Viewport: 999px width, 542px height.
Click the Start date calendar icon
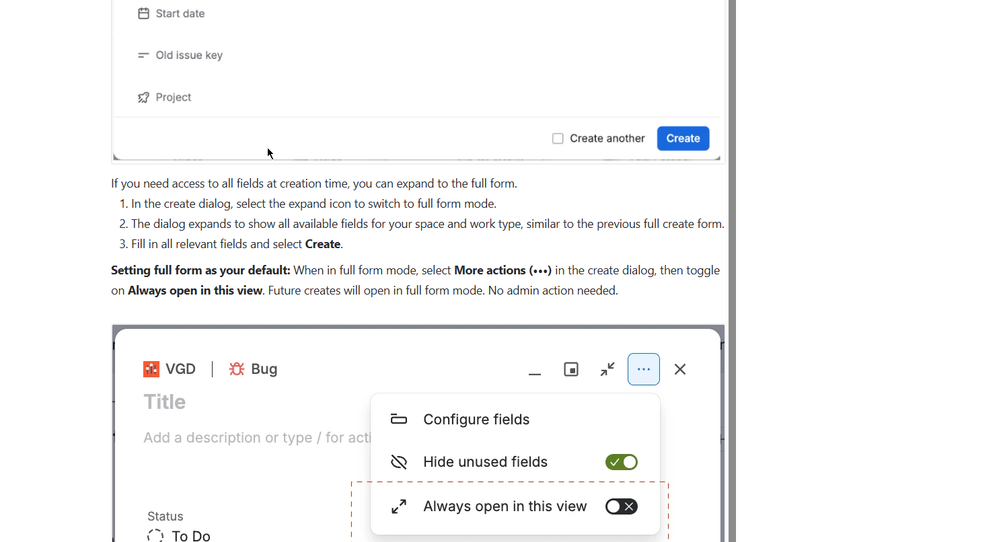click(143, 13)
